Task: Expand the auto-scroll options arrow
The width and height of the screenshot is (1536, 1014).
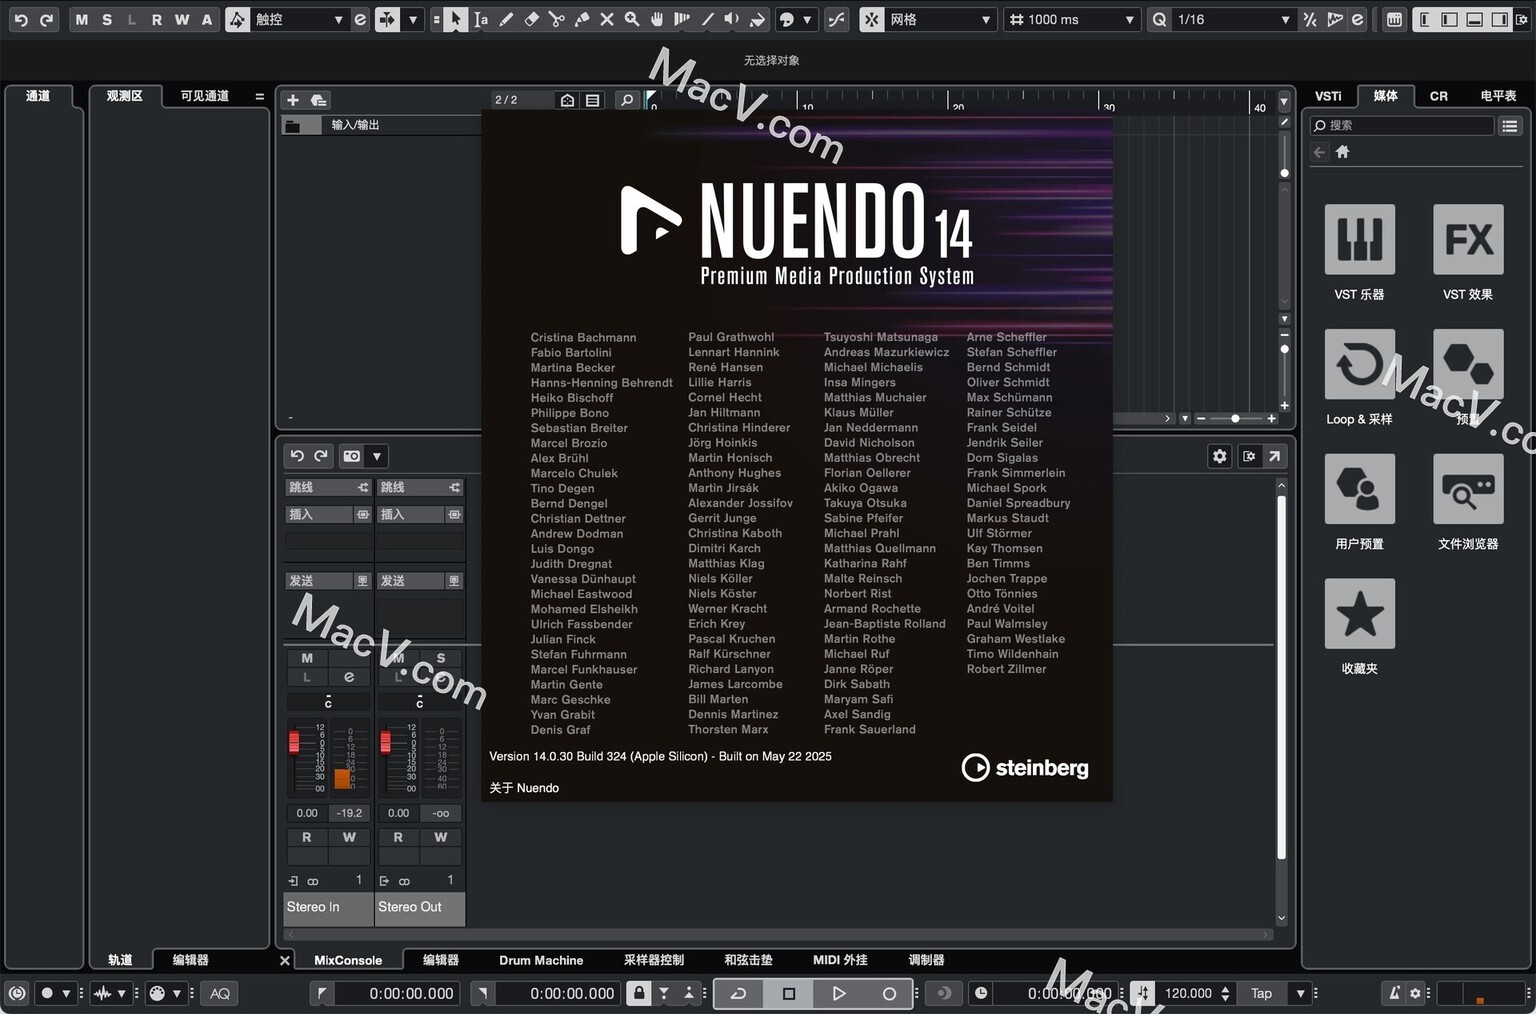Action: point(413,19)
